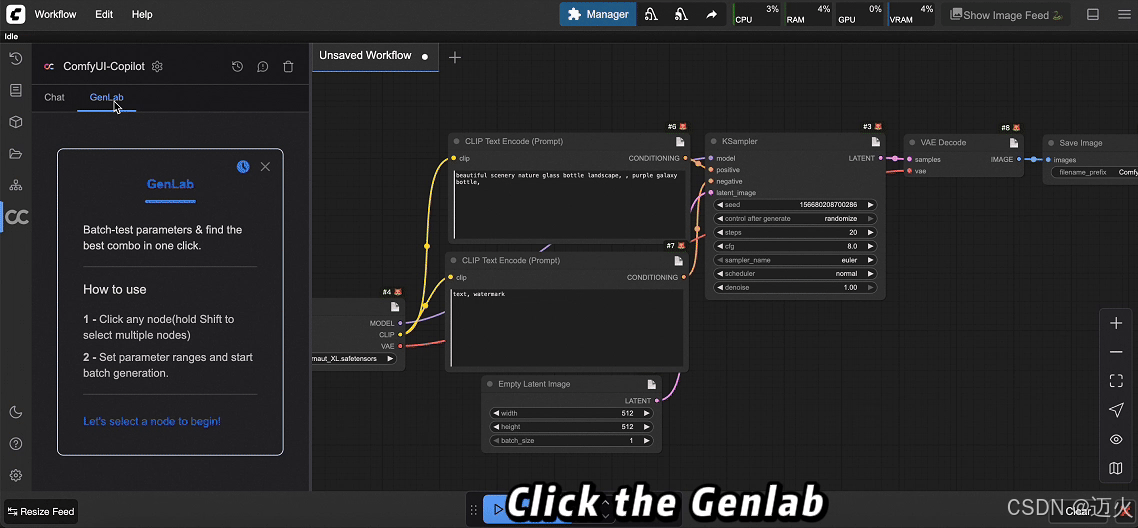Toggle link visibility eye icon
The height and width of the screenshot is (528, 1138).
(x=1116, y=440)
